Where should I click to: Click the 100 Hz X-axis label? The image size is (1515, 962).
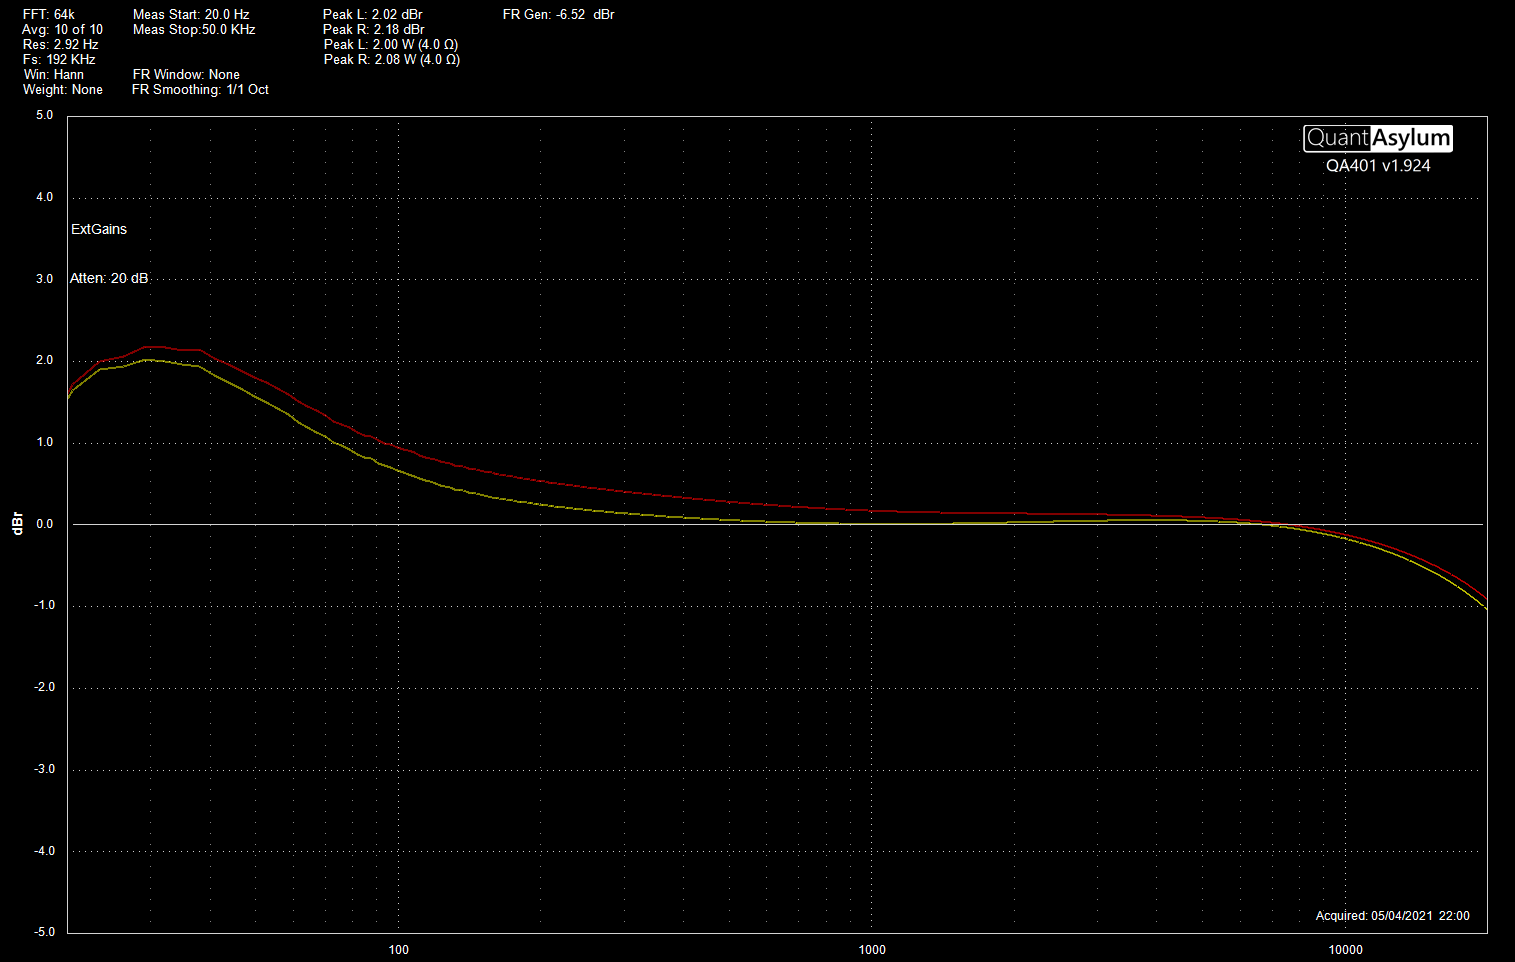click(398, 950)
